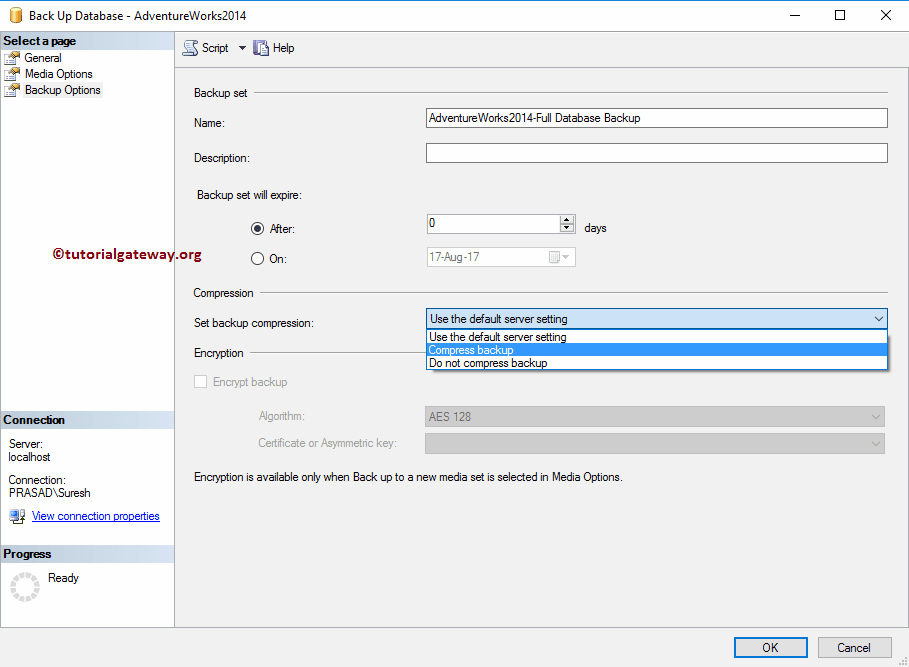The image size is (909, 667).
Task: Open the Script dropdown arrow
Action: [240, 47]
